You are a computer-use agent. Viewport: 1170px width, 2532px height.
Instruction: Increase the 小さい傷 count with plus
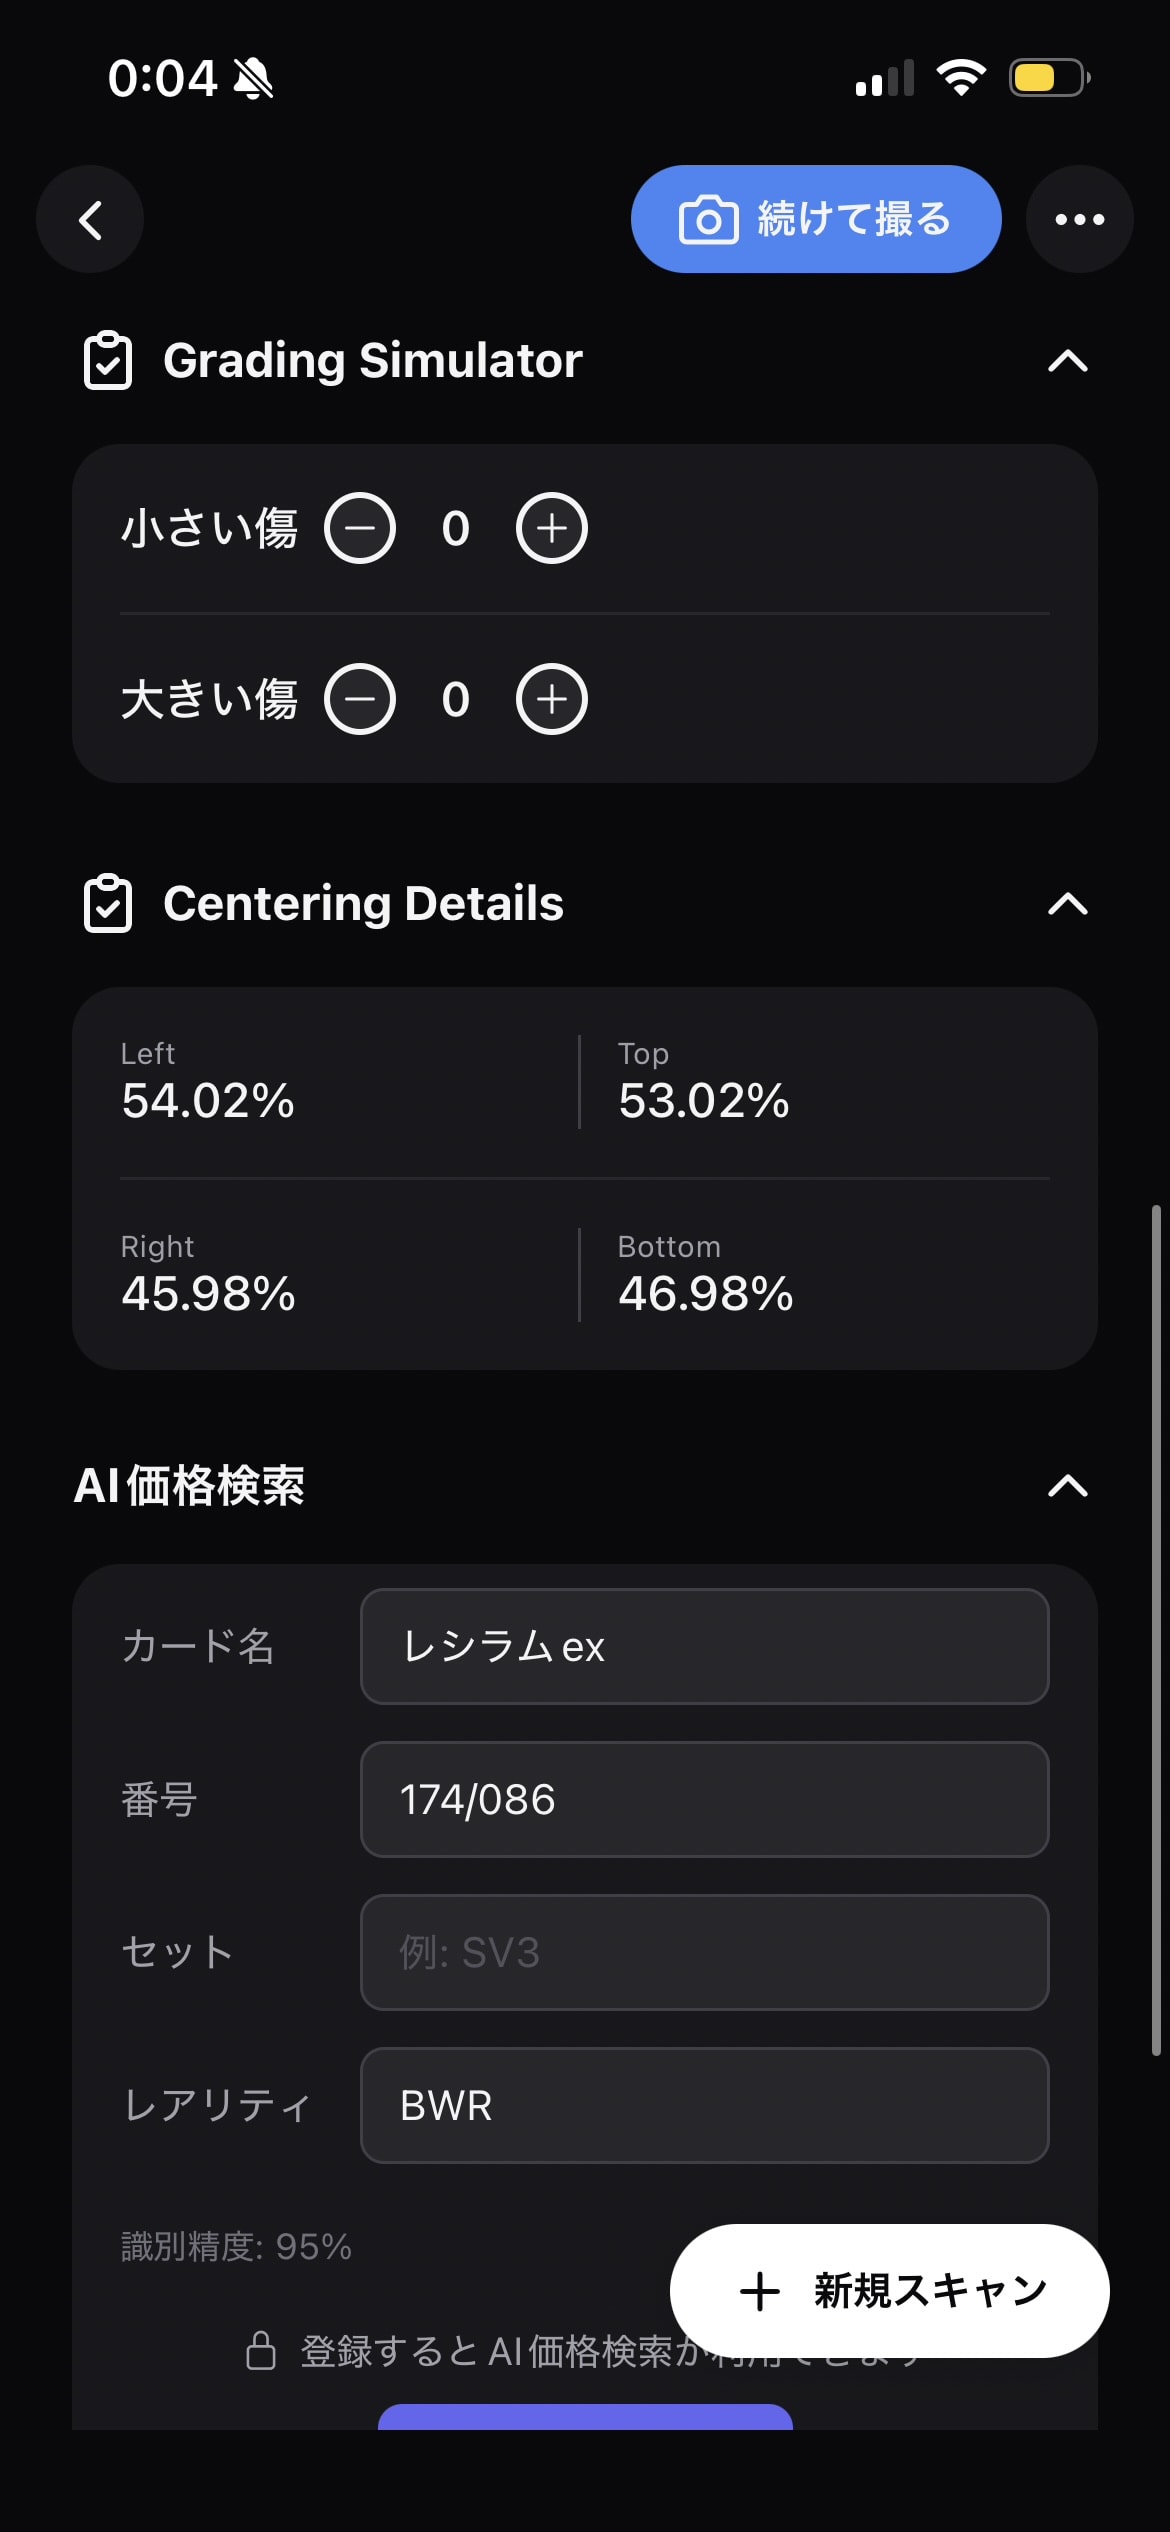552,528
